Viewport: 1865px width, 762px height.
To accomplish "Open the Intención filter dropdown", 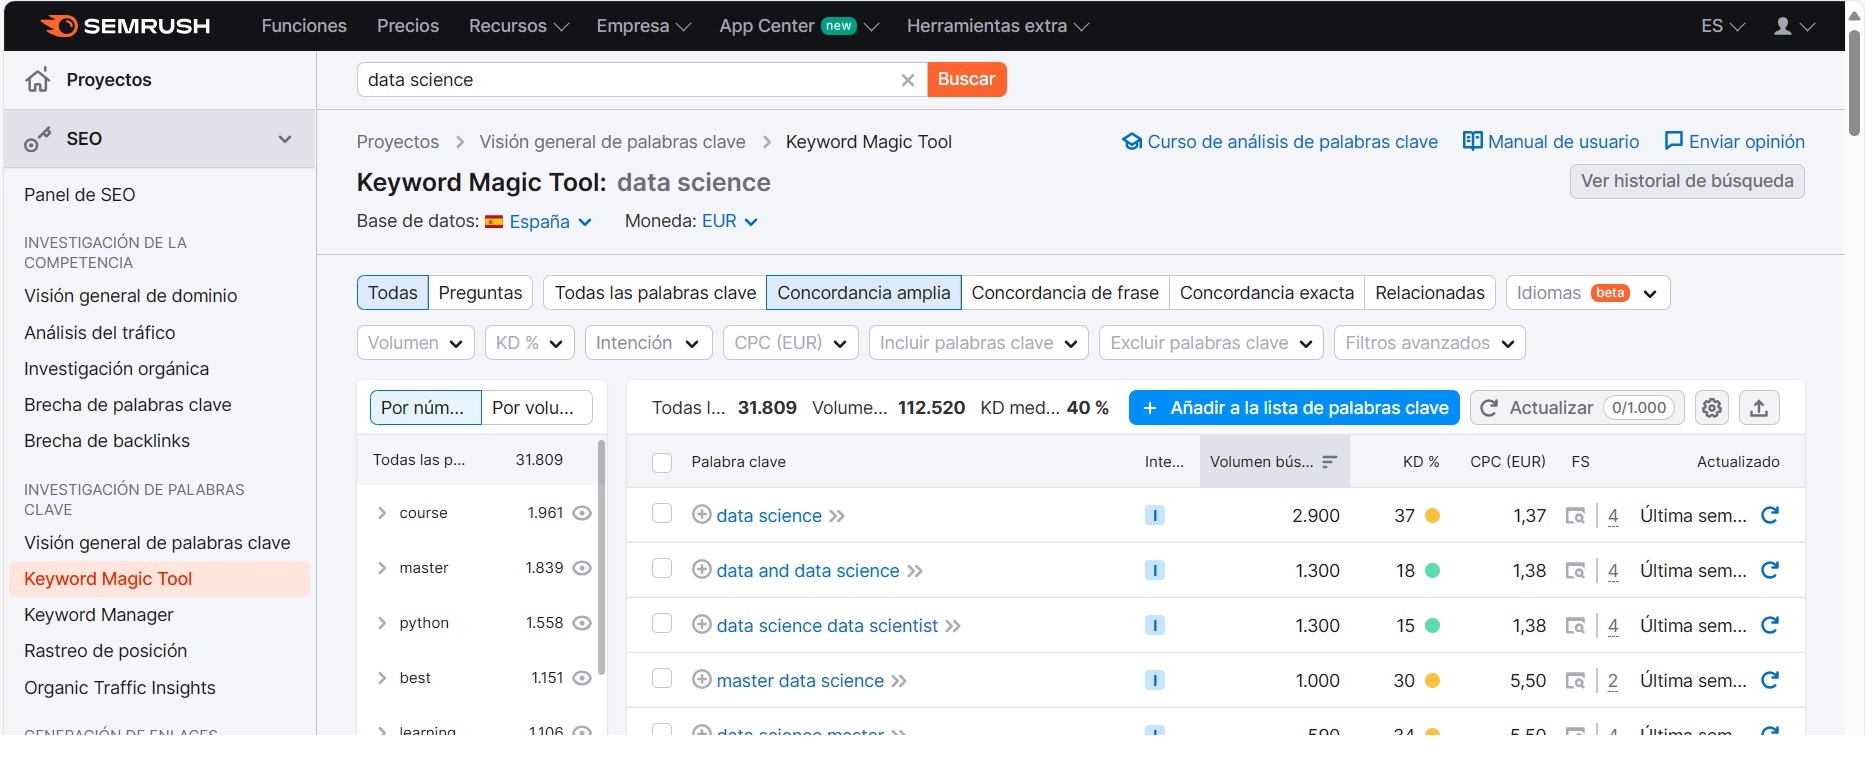I will click(648, 343).
